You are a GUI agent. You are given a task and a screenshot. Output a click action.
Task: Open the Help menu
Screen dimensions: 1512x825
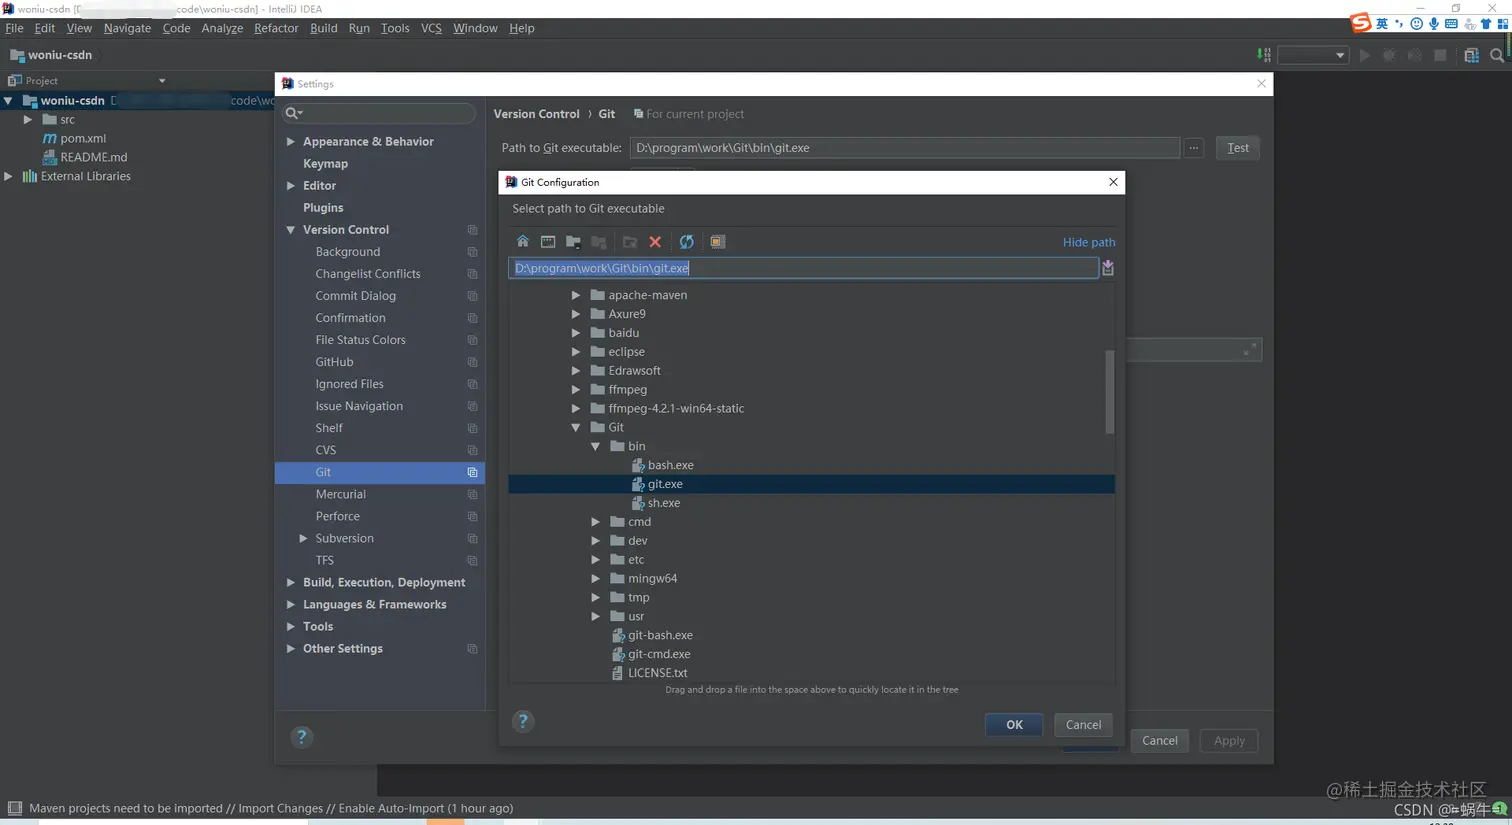[521, 28]
